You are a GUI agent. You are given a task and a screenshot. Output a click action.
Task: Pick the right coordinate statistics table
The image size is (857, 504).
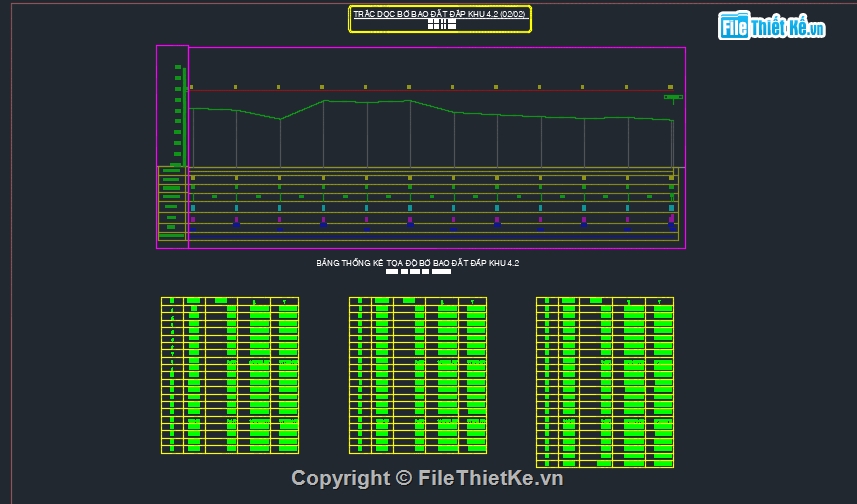pyautogui.click(x=605, y=382)
